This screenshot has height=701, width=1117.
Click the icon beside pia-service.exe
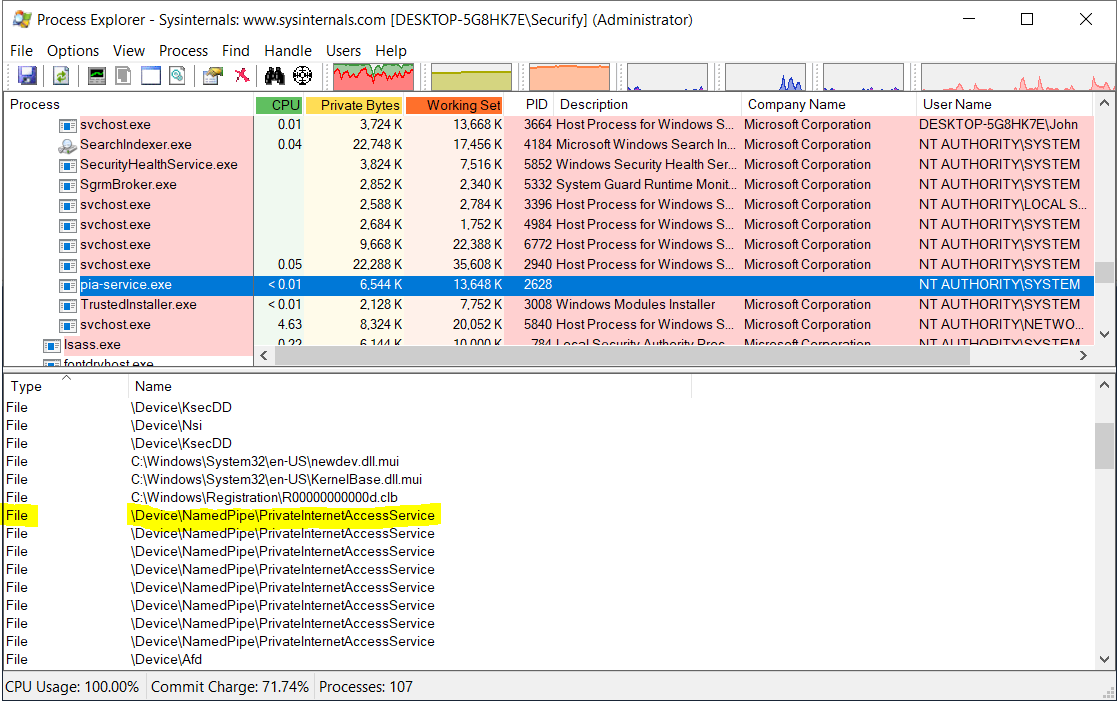[x=67, y=285]
